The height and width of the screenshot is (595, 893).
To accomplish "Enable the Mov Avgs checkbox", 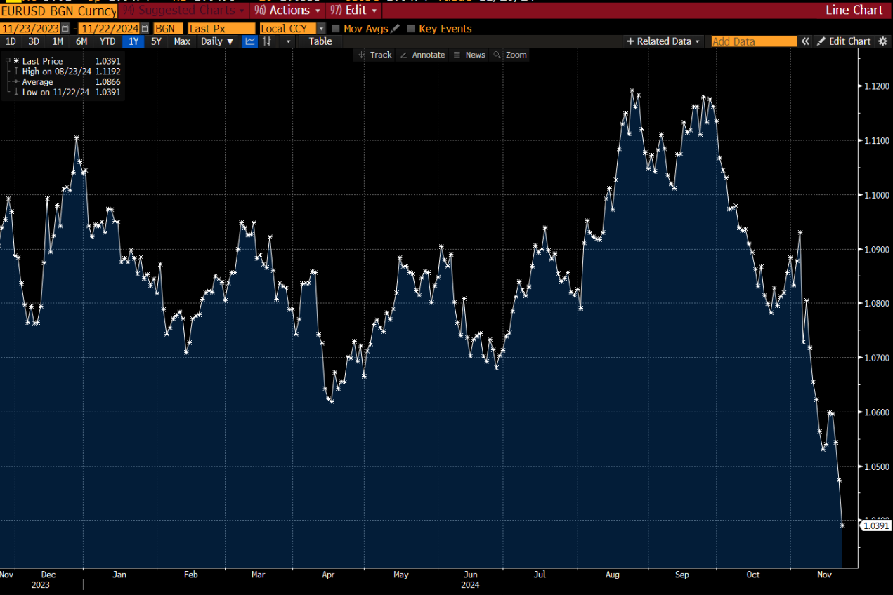I will 335,28.
